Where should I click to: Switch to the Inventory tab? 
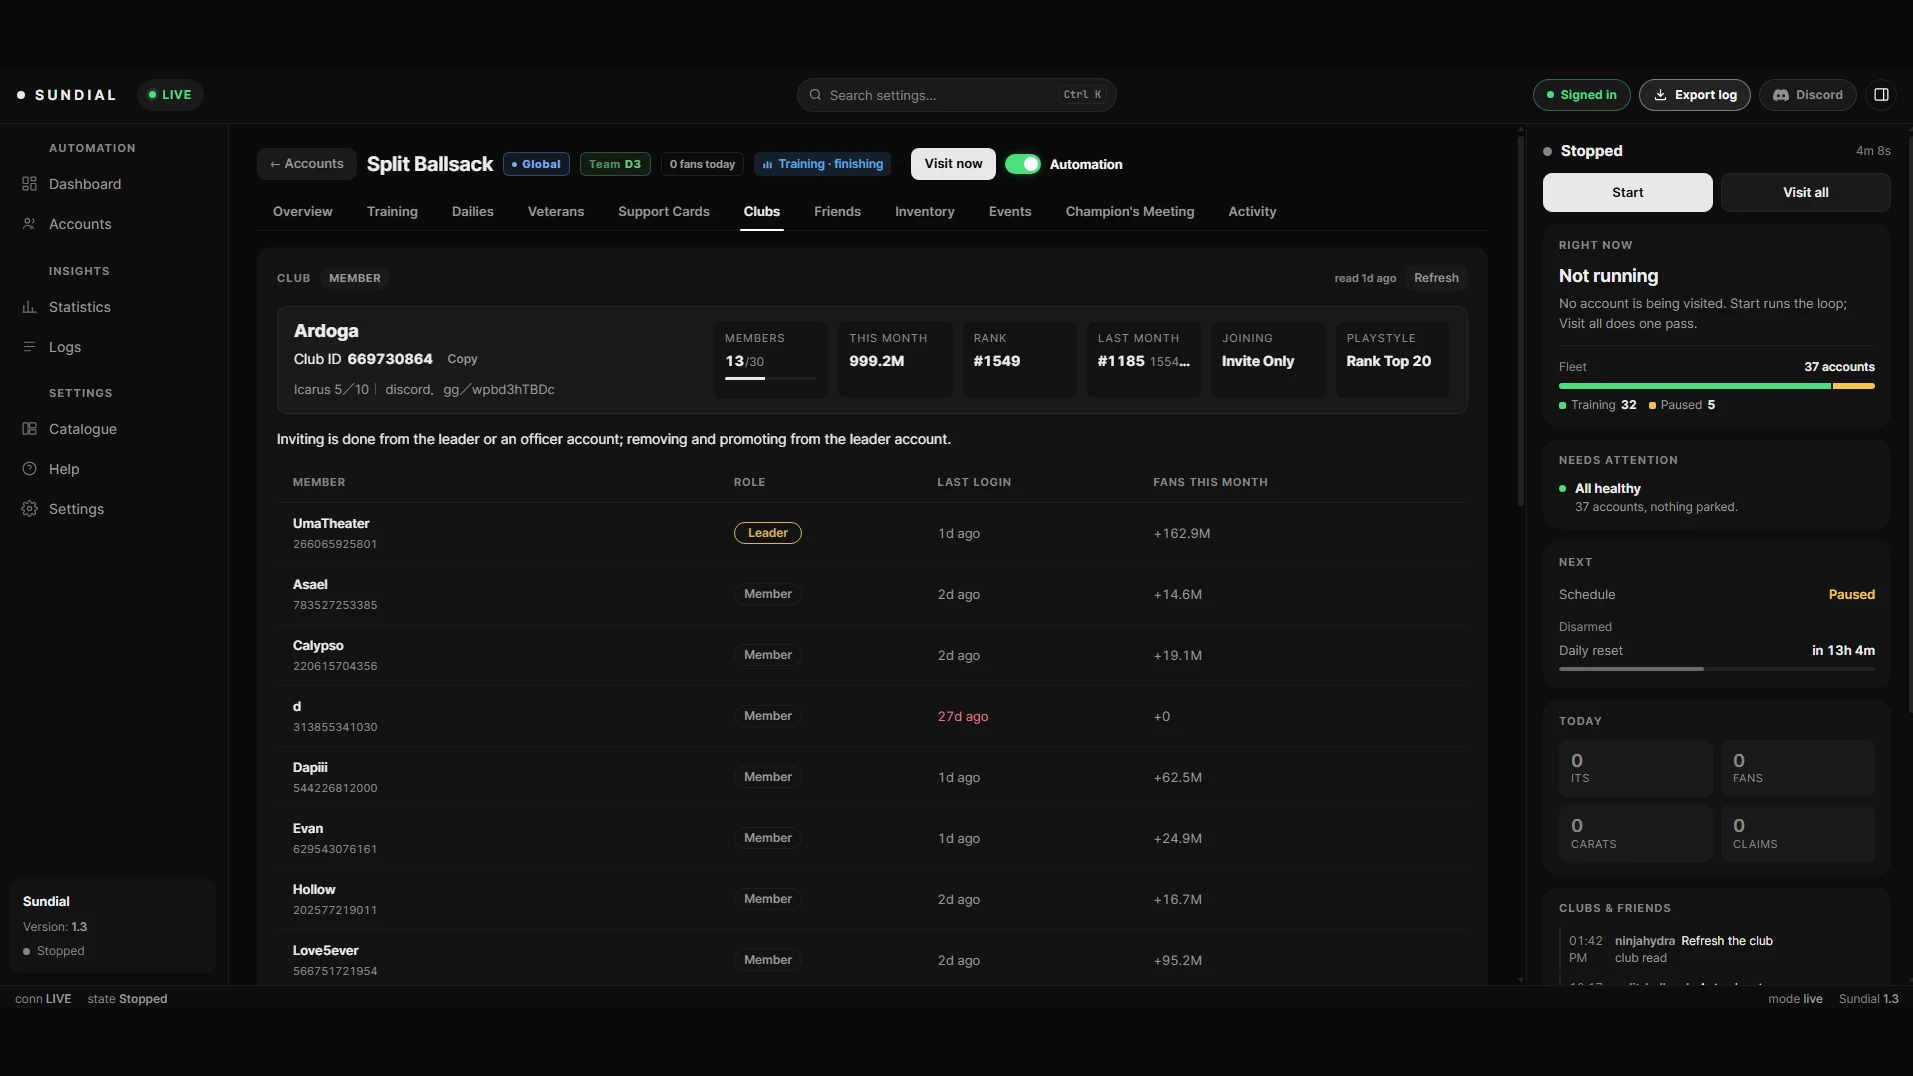click(924, 212)
